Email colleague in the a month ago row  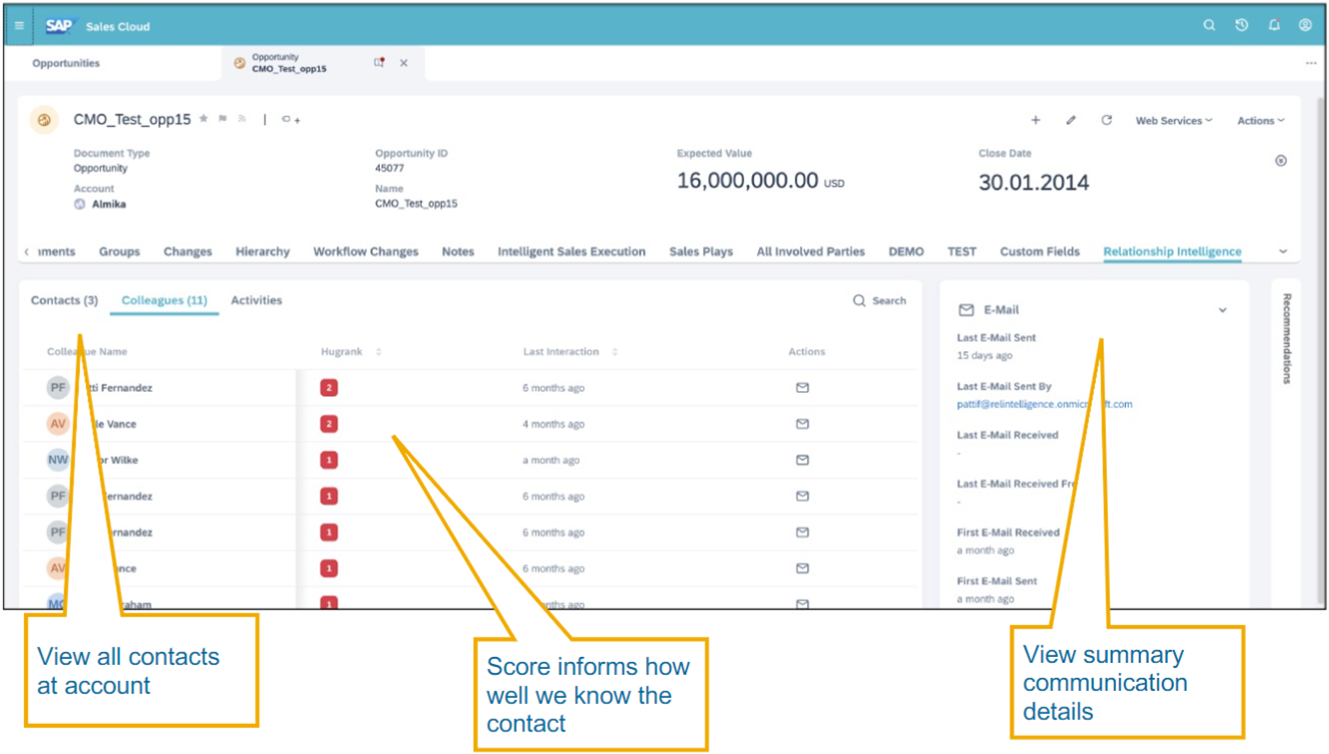802,460
